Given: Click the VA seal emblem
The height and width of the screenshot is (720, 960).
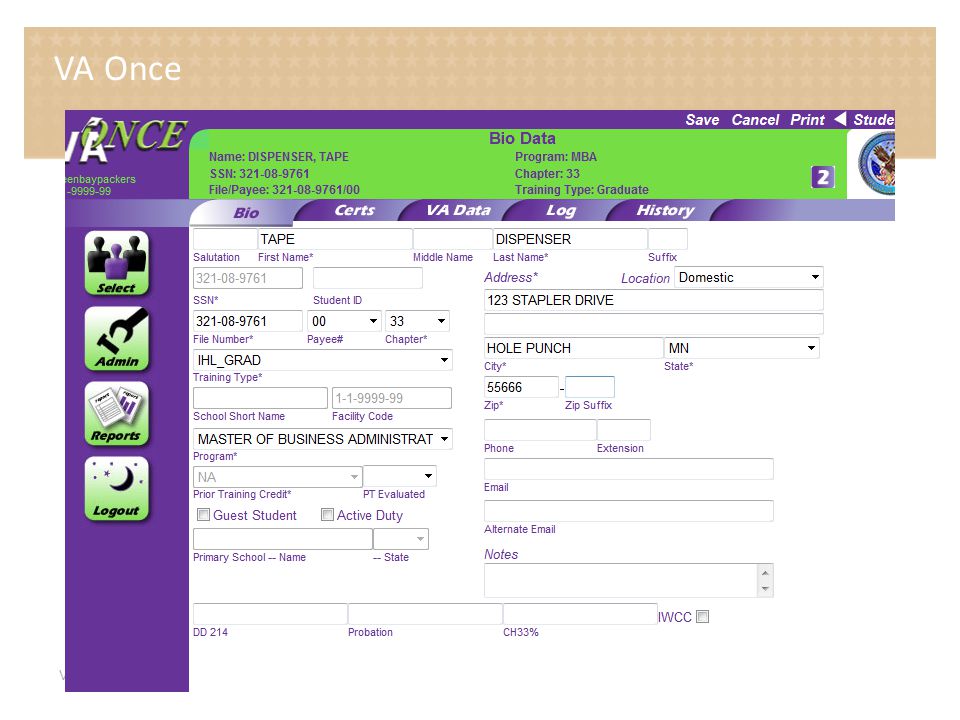Looking at the screenshot, I should click(x=876, y=163).
